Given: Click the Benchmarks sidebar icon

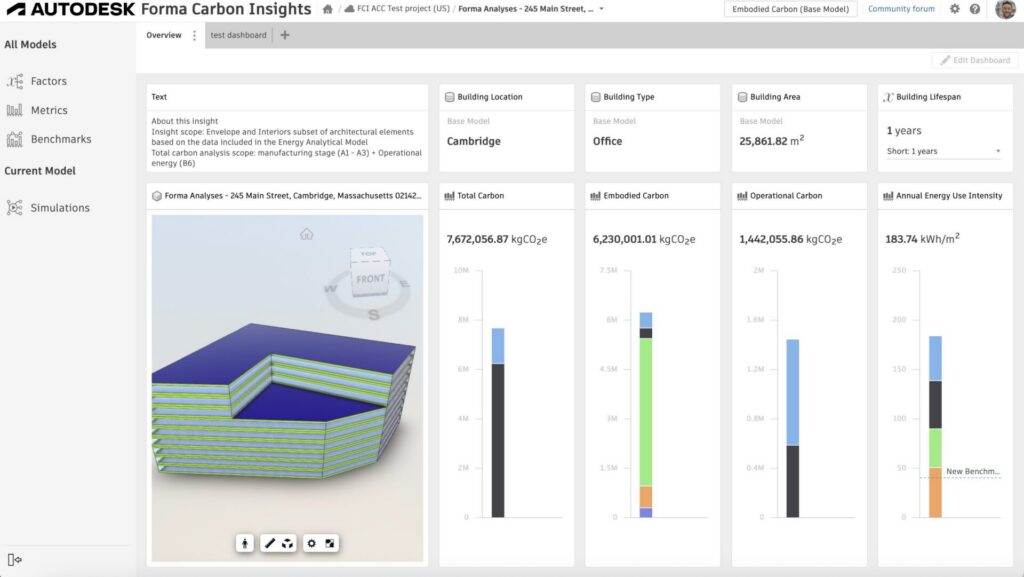Looking at the screenshot, I should click(x=15, y=139).
